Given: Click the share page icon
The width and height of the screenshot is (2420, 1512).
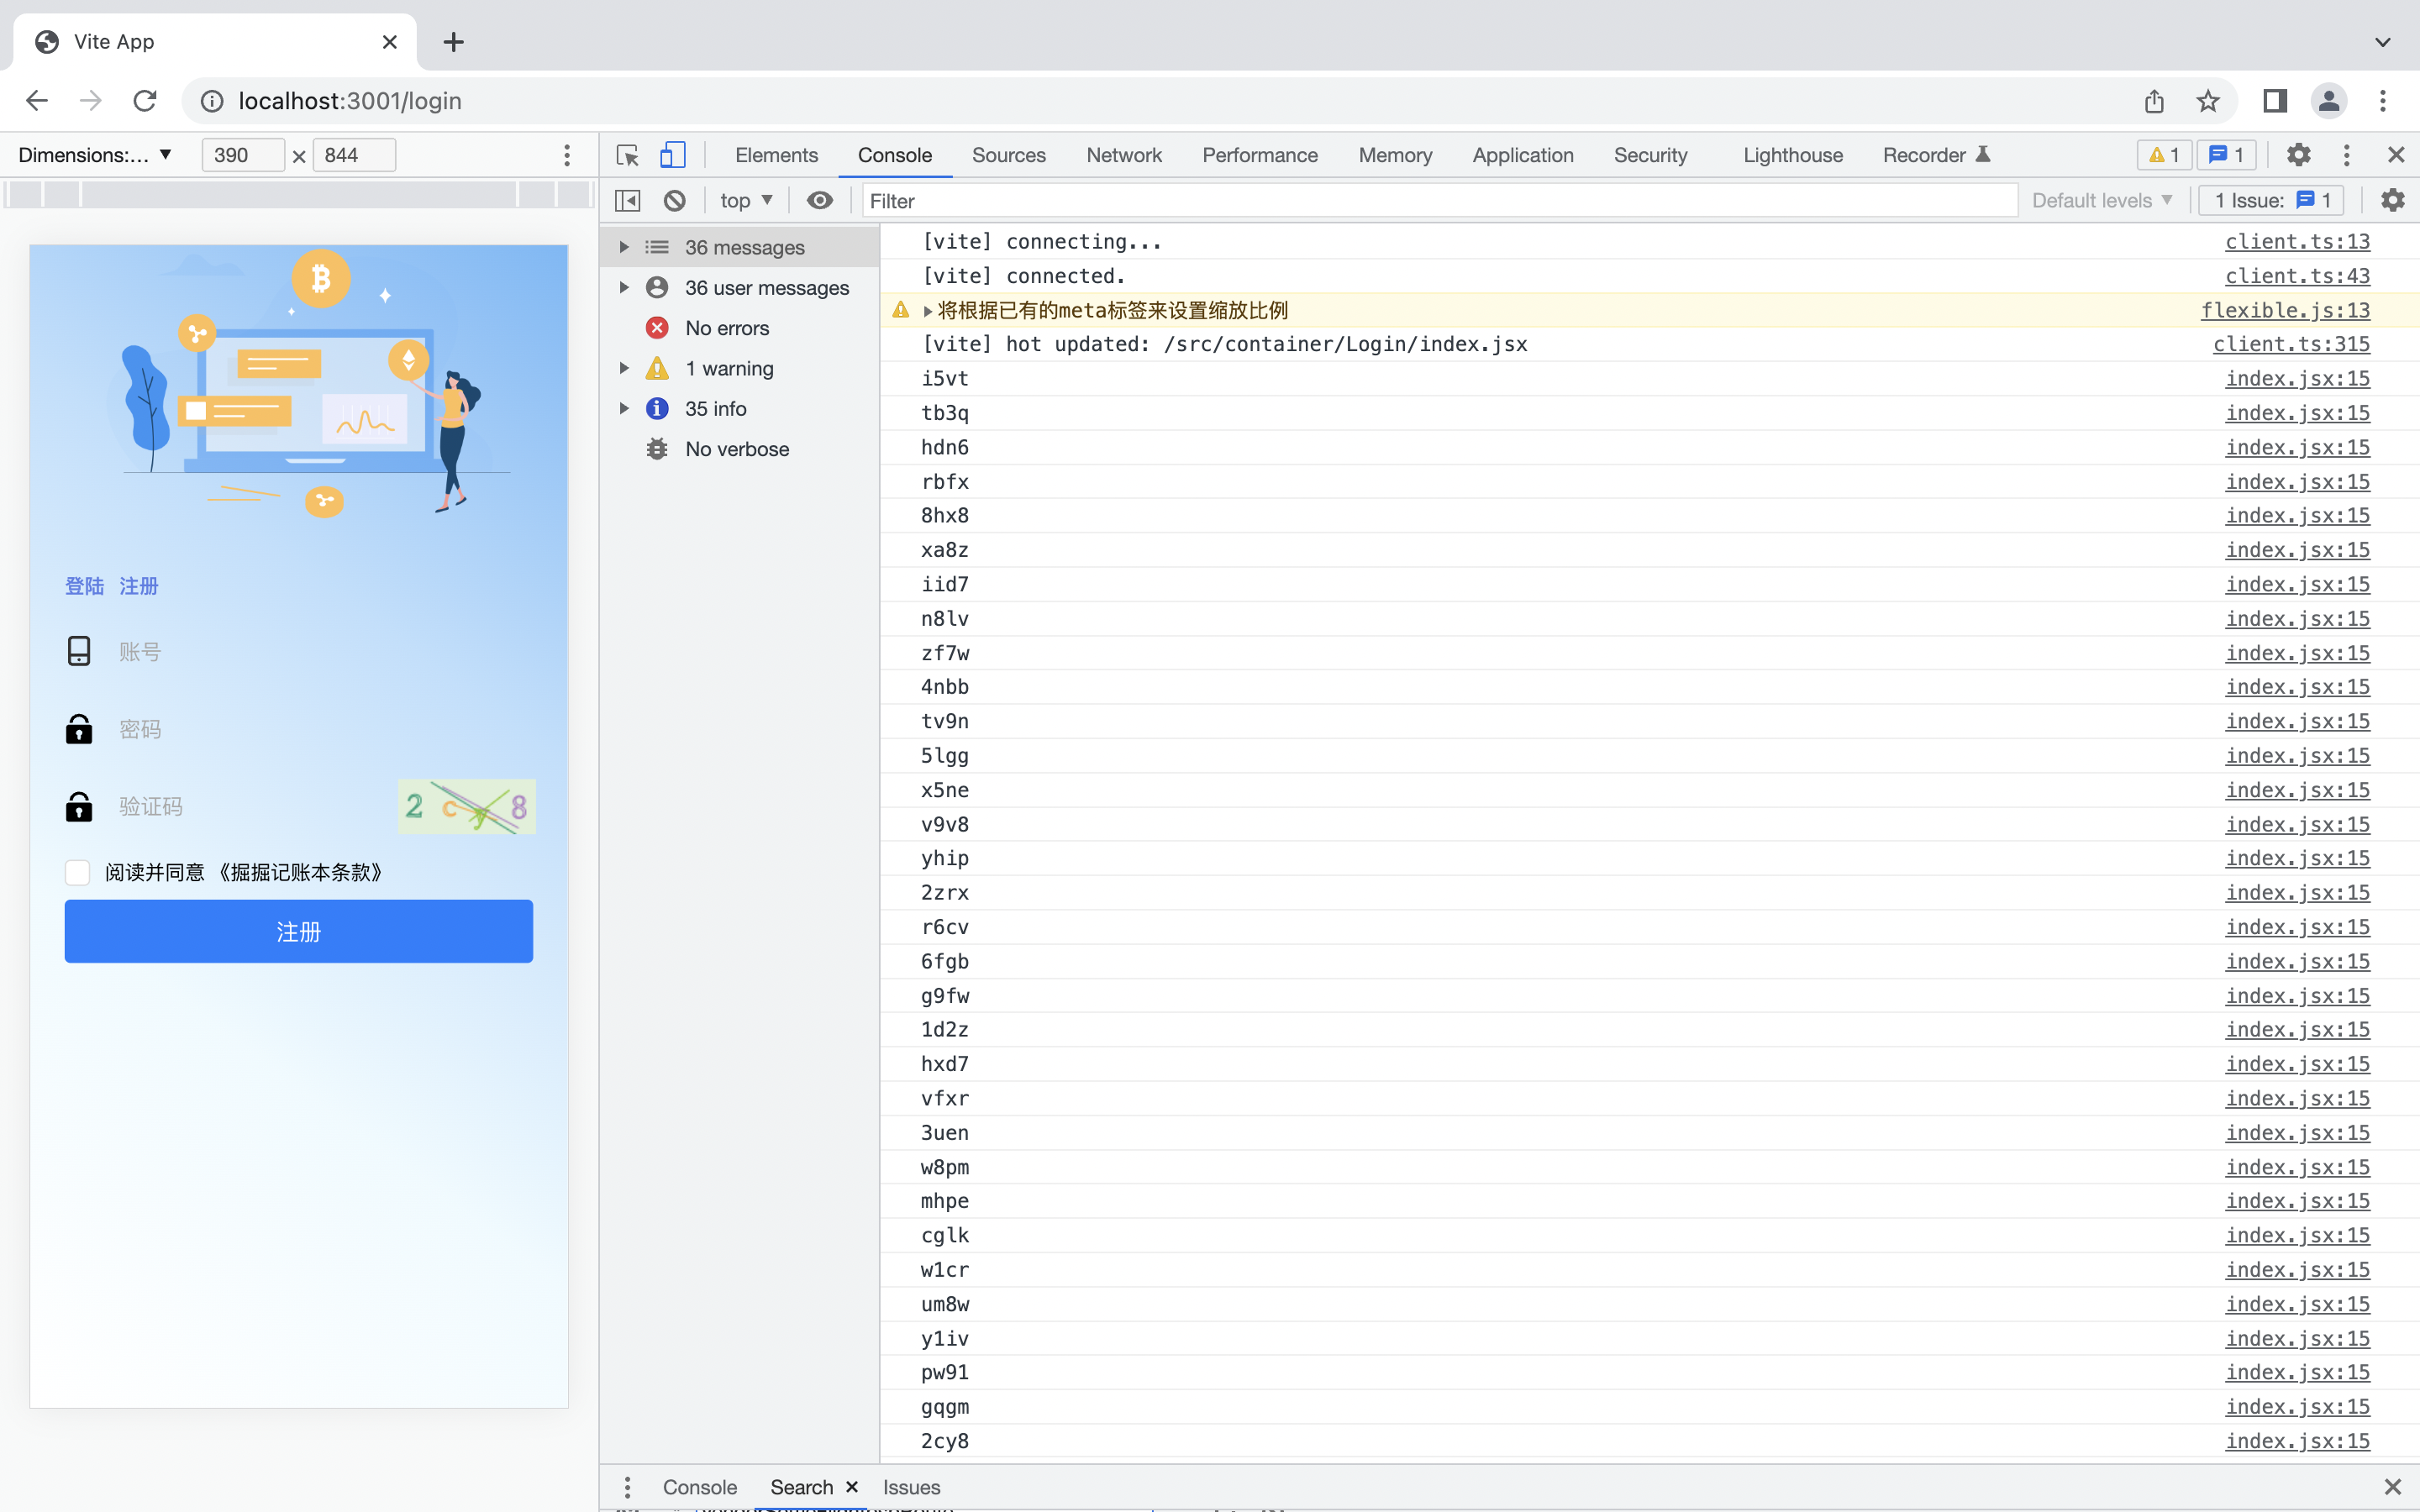Looking at the screenshot, I should coord(2154,101).
